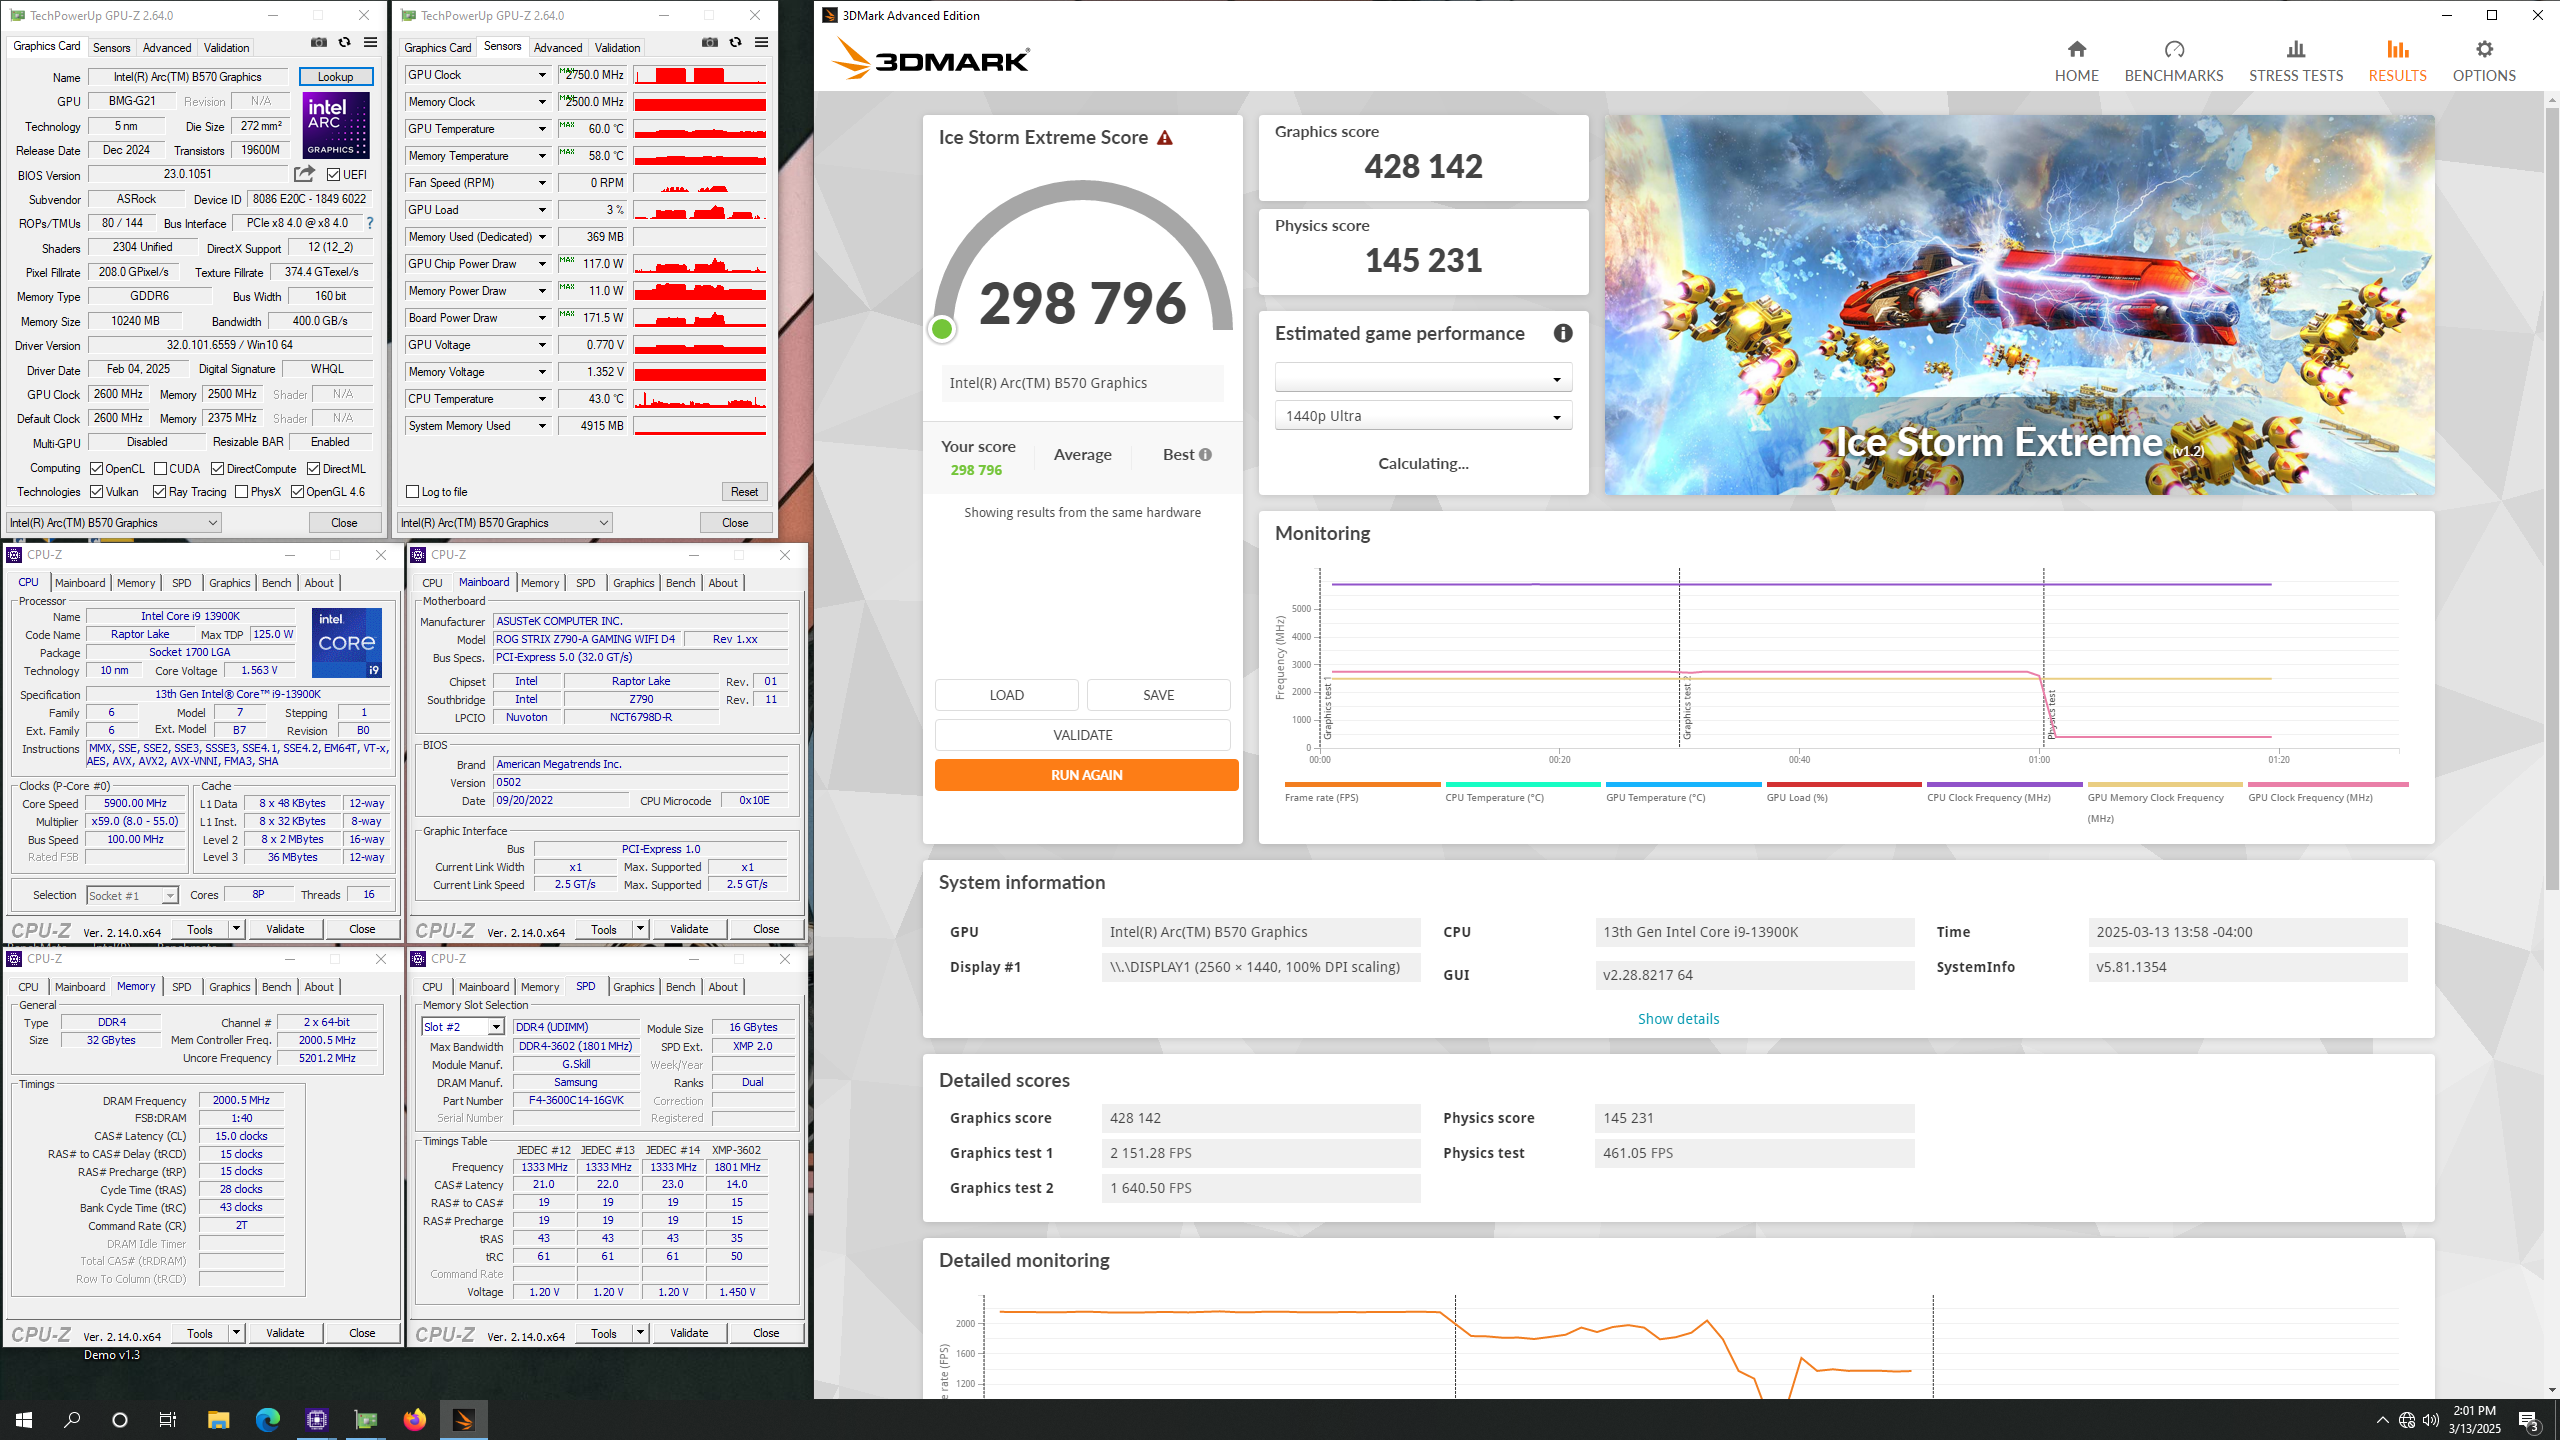This screenshot has height=1440, width=2560.
Task: Open Microsoft Edge from taskbar
Action: [267, 1419]
